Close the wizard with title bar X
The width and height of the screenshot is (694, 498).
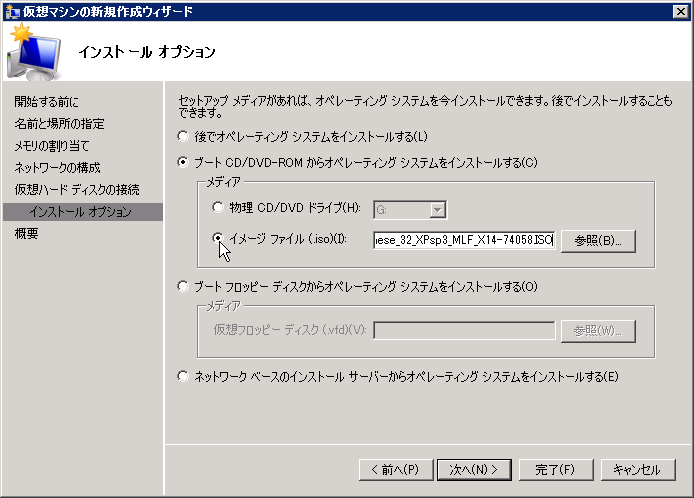(680, 11)
